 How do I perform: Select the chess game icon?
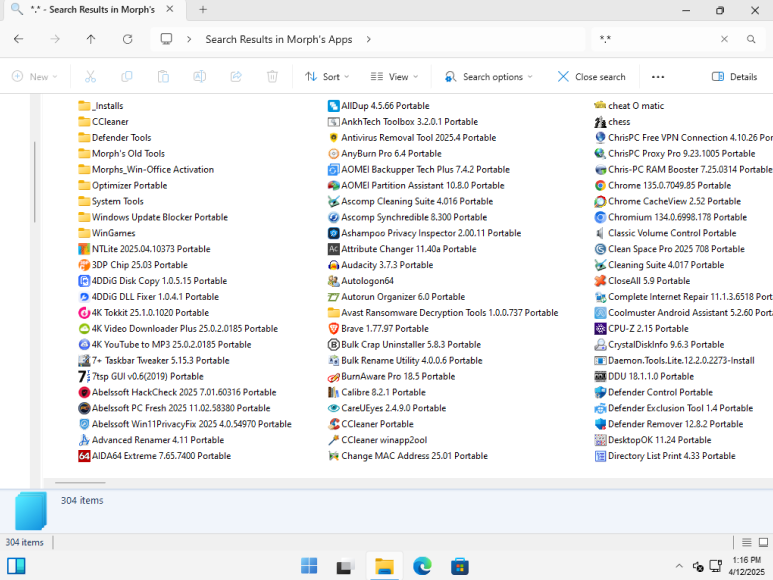tap(600, 122)
